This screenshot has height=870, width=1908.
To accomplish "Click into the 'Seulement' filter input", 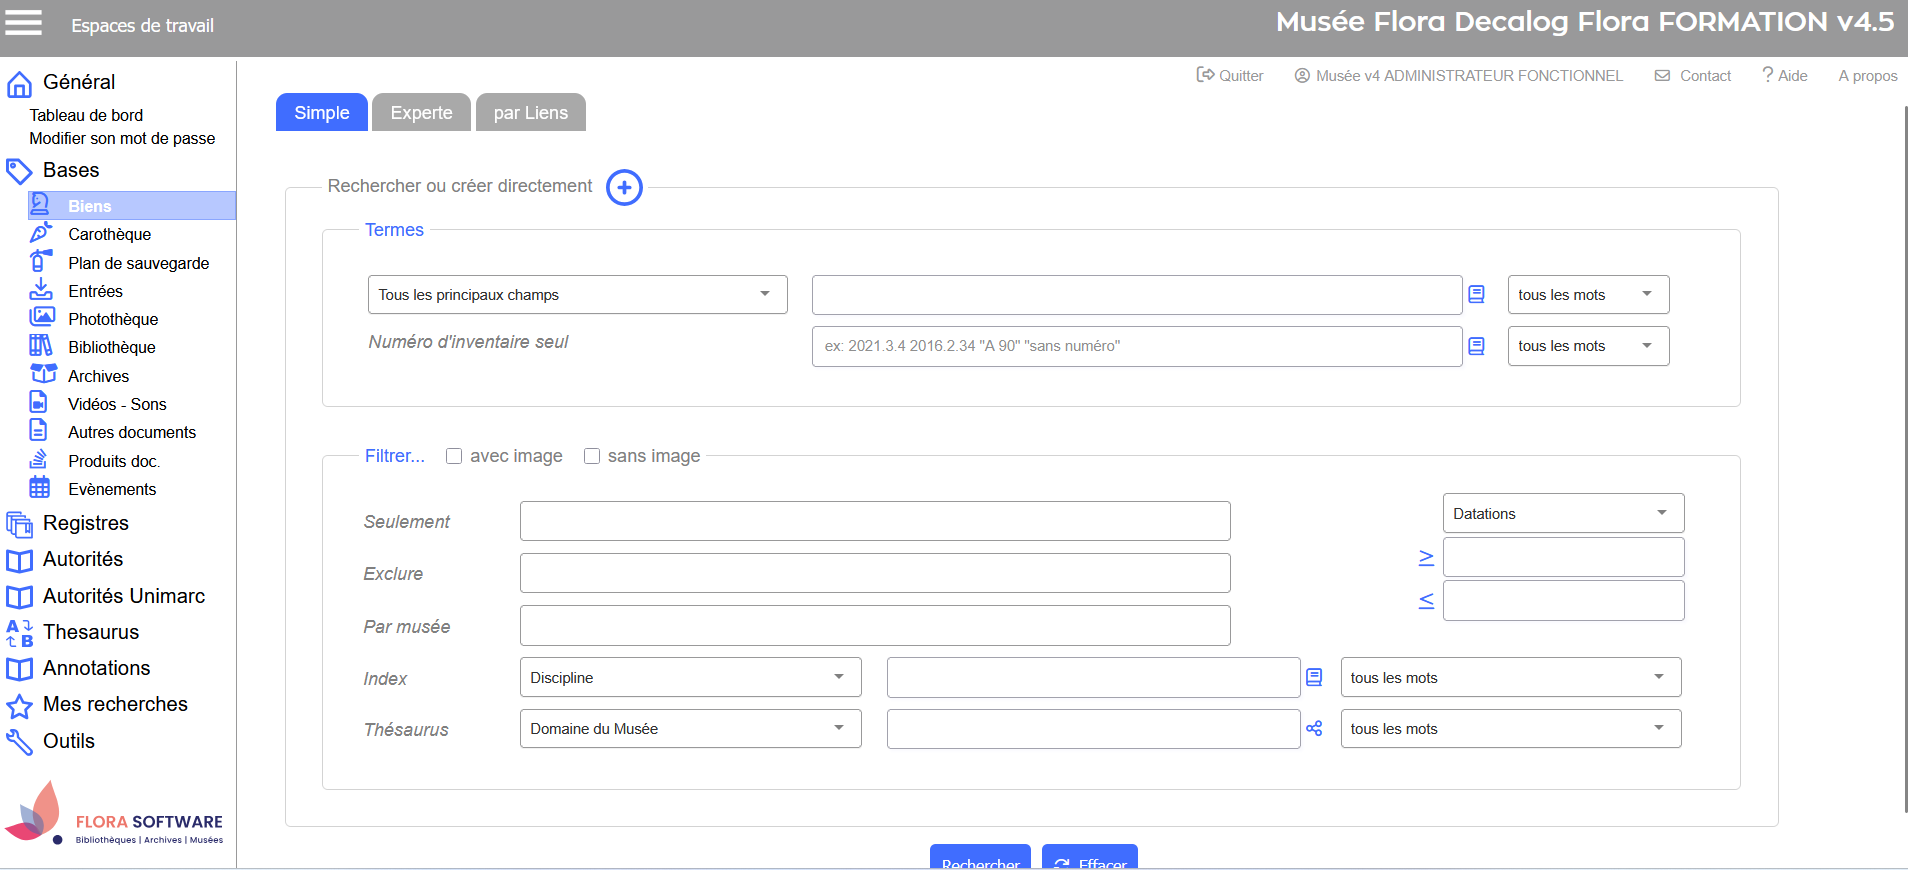I will click(x=875, y=522).
